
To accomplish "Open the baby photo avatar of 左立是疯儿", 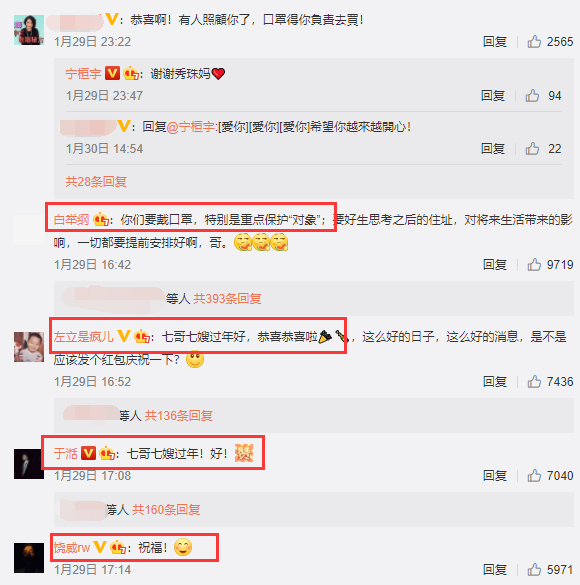I will [x=29, y=347].
